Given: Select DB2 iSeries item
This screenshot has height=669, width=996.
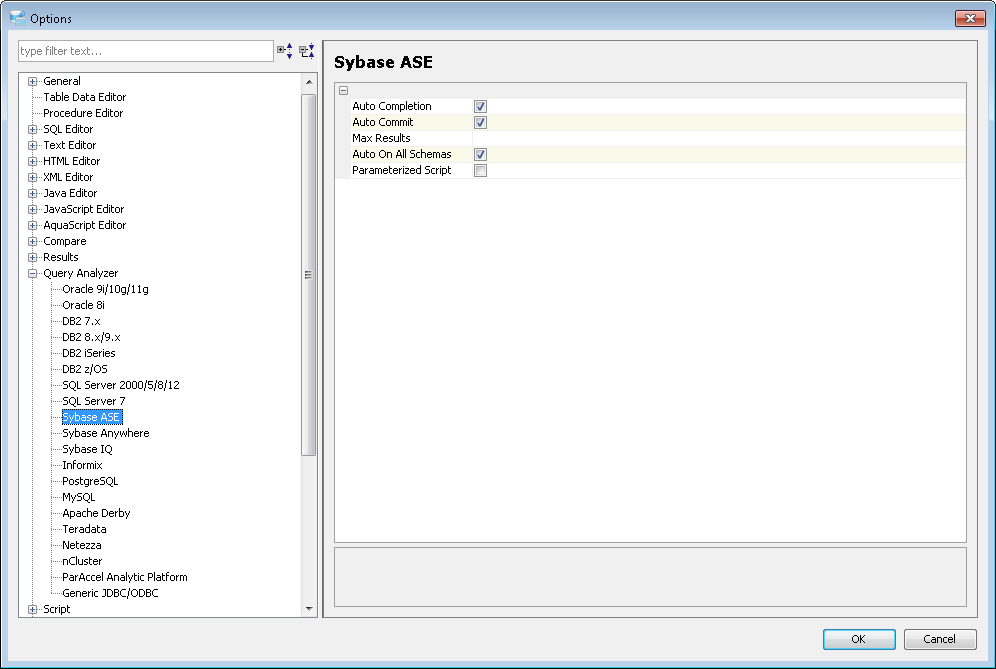Looking at the screenshot, I should (x=89, y=353).
